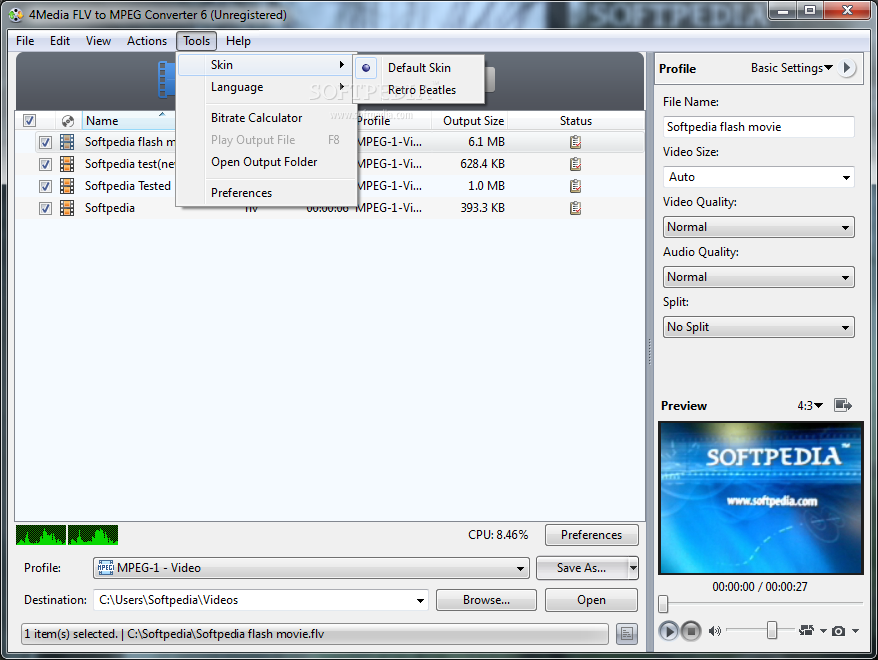
Task: Click the CPU usage graph
Action: coord(67,535)
